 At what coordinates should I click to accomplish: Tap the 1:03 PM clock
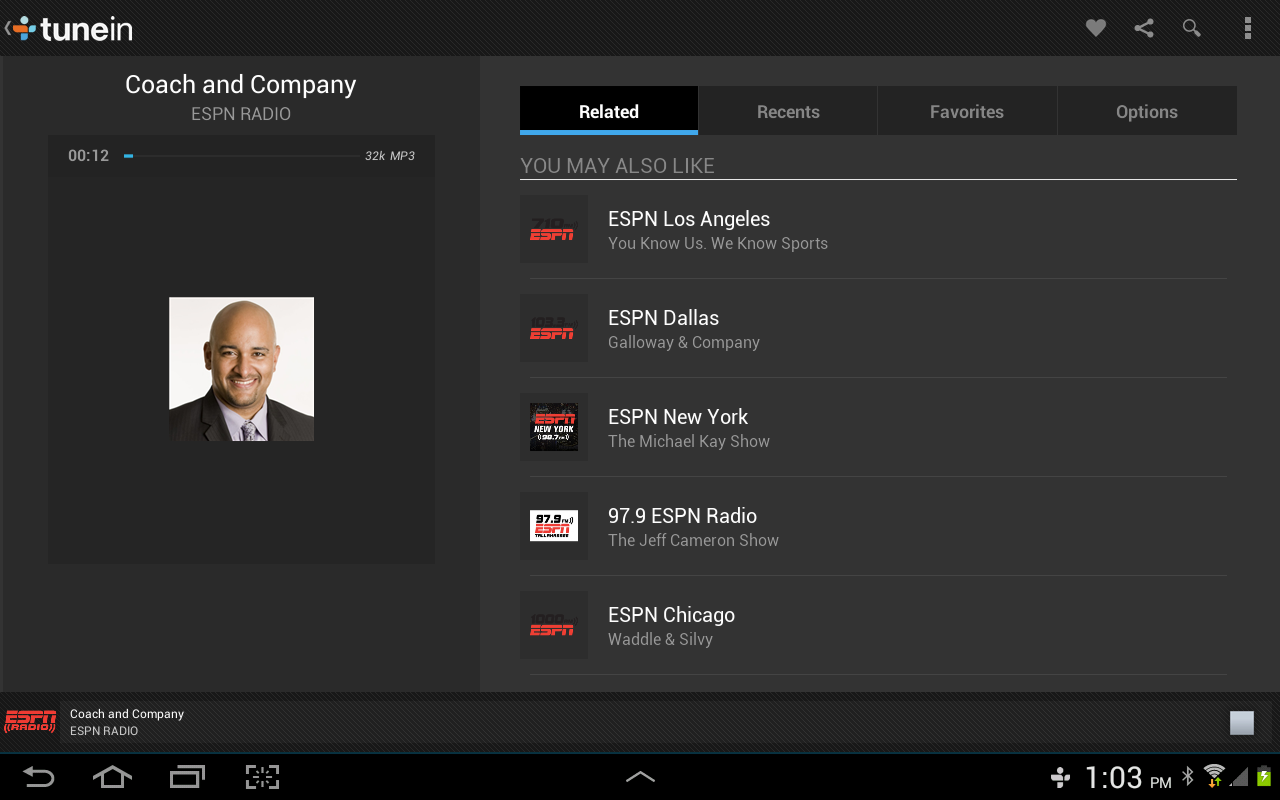[1128, 778]
